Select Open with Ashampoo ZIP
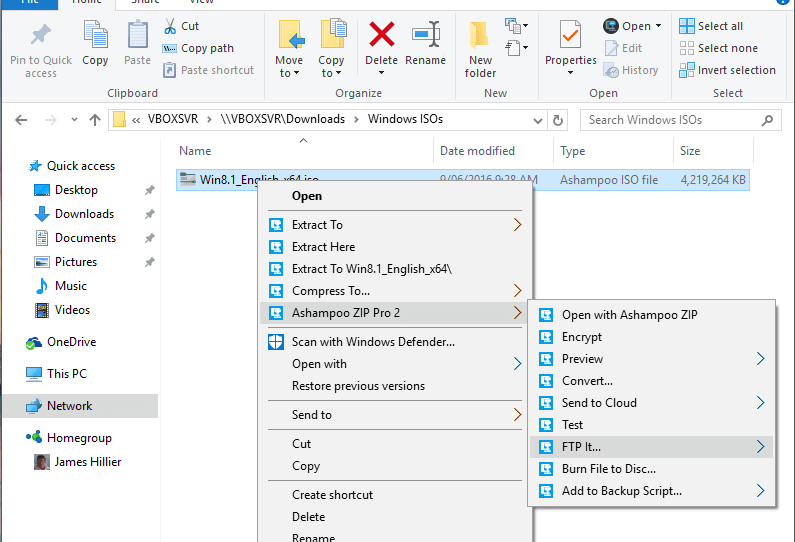795x542 pixels. tap(652, 315)
